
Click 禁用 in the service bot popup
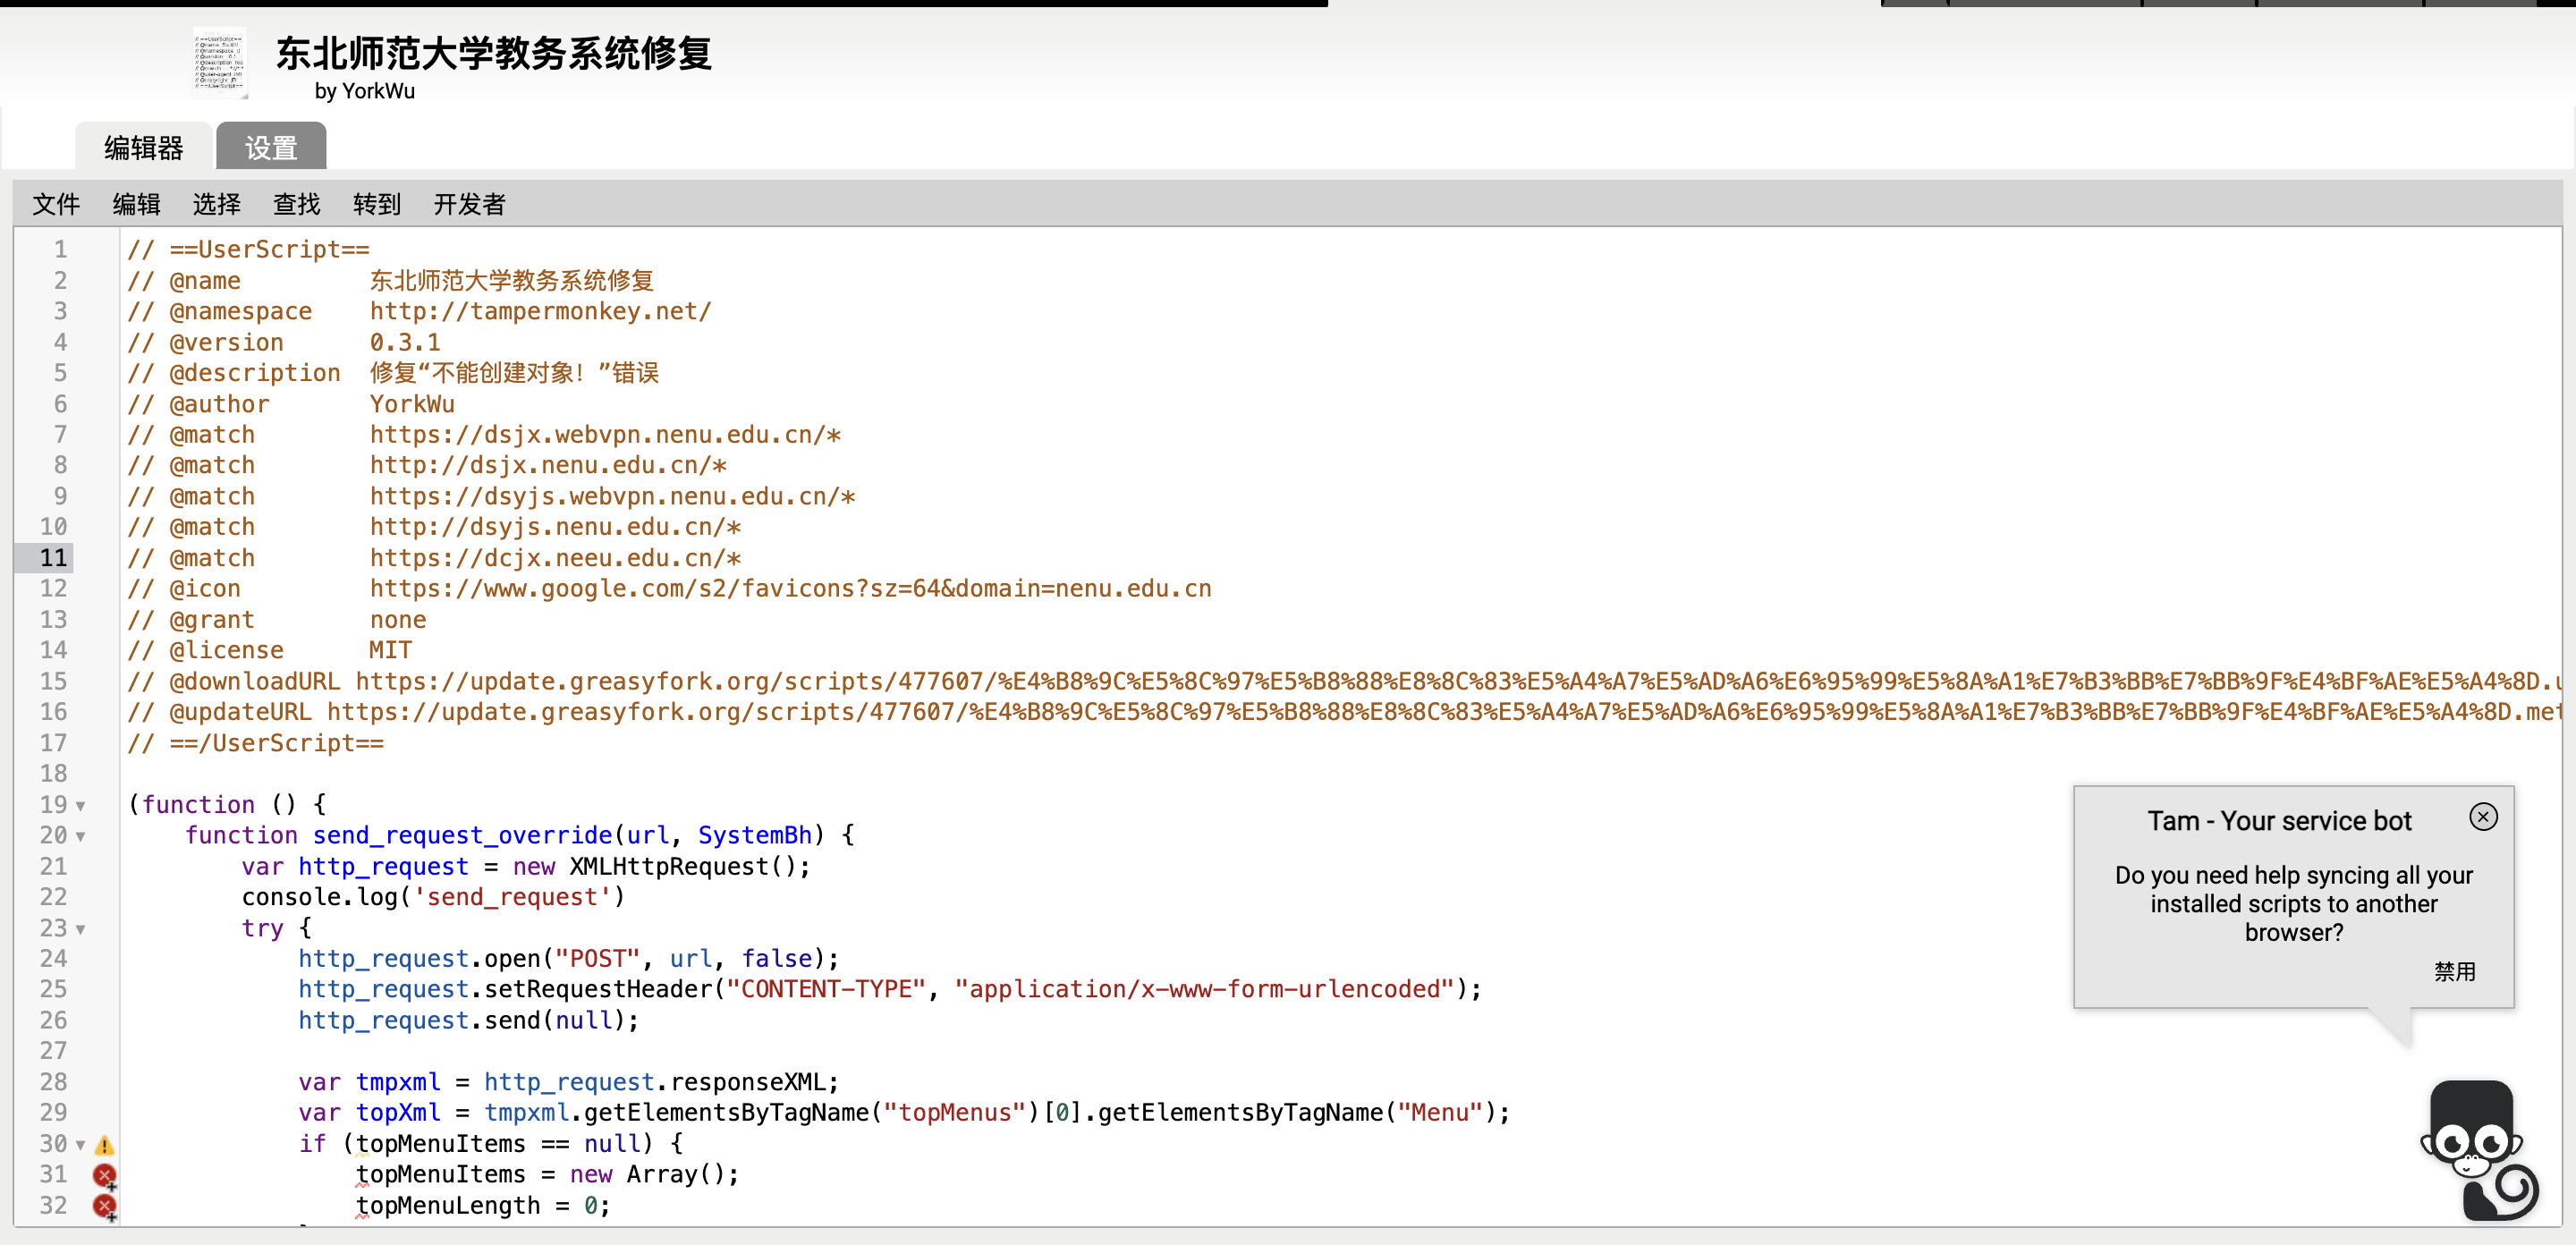click(x=2454, y=971)
